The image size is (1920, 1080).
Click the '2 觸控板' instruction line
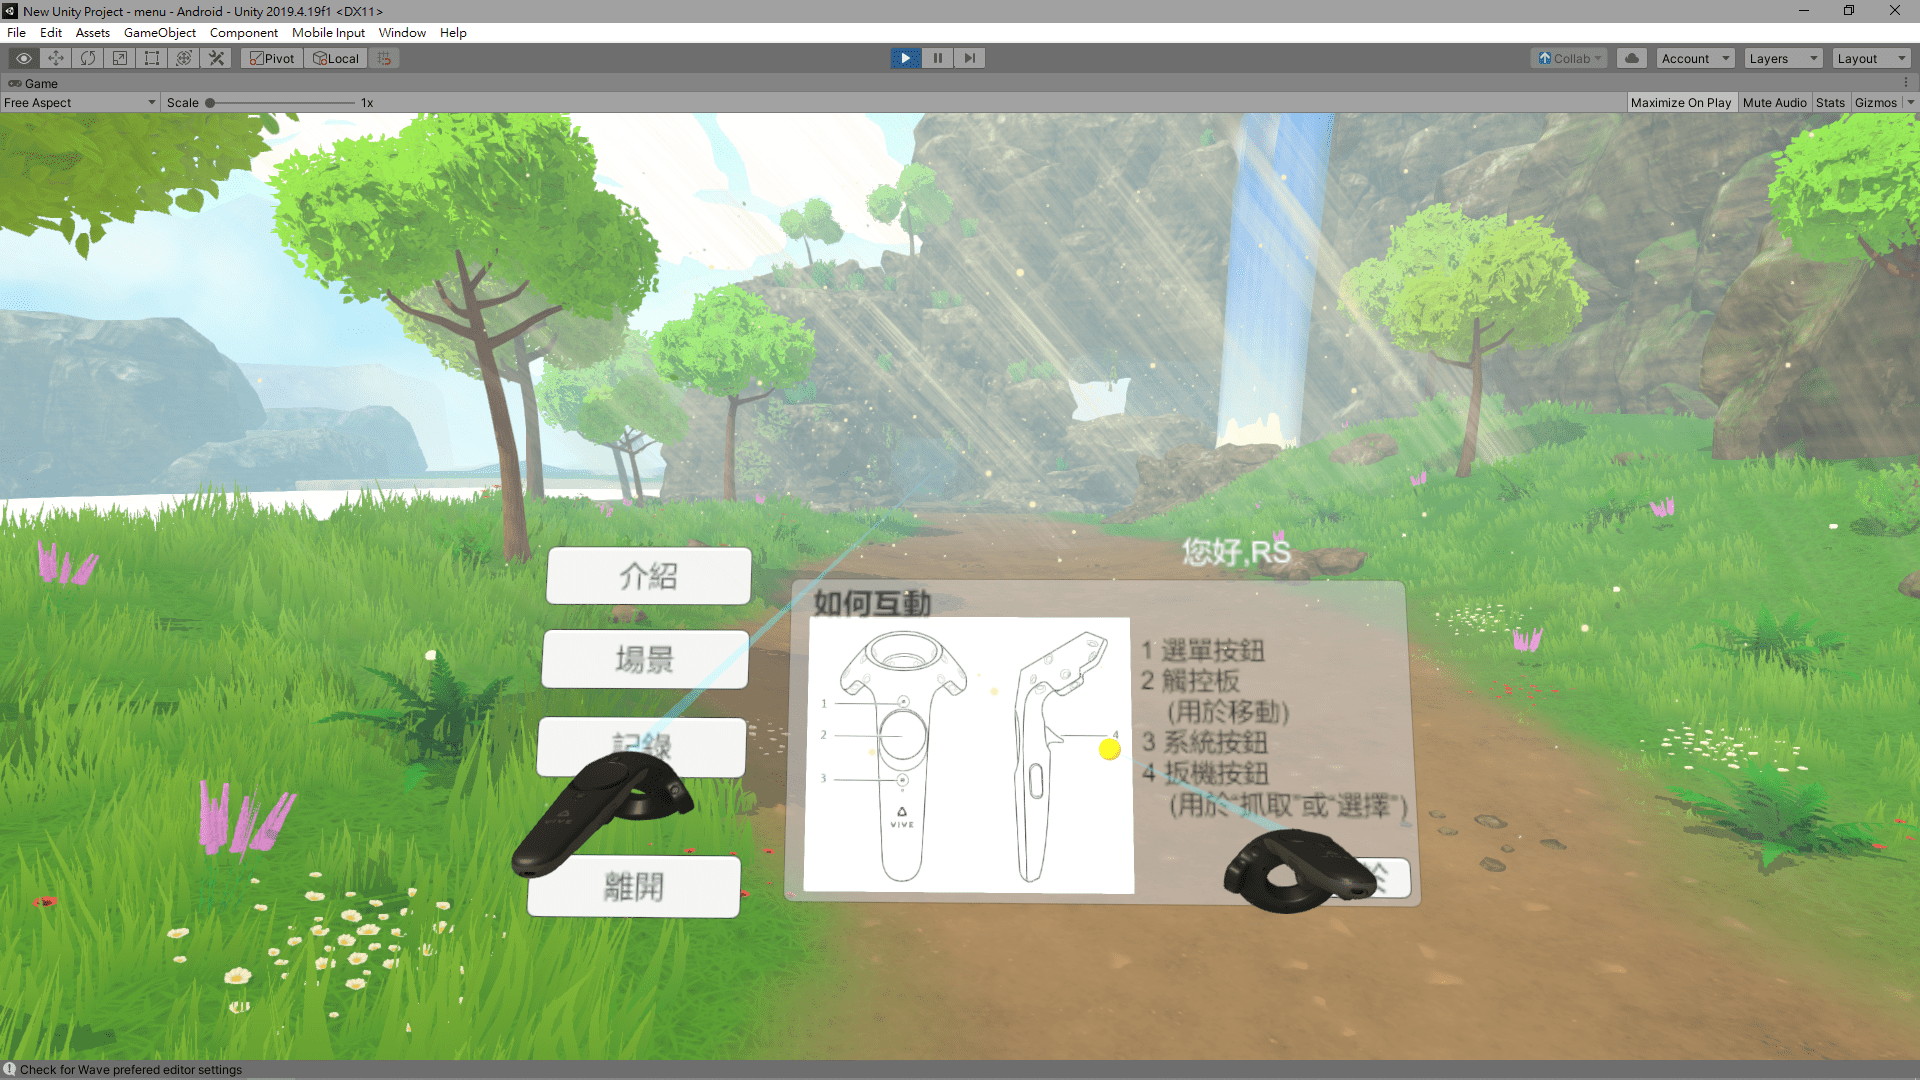(1190, 681)
